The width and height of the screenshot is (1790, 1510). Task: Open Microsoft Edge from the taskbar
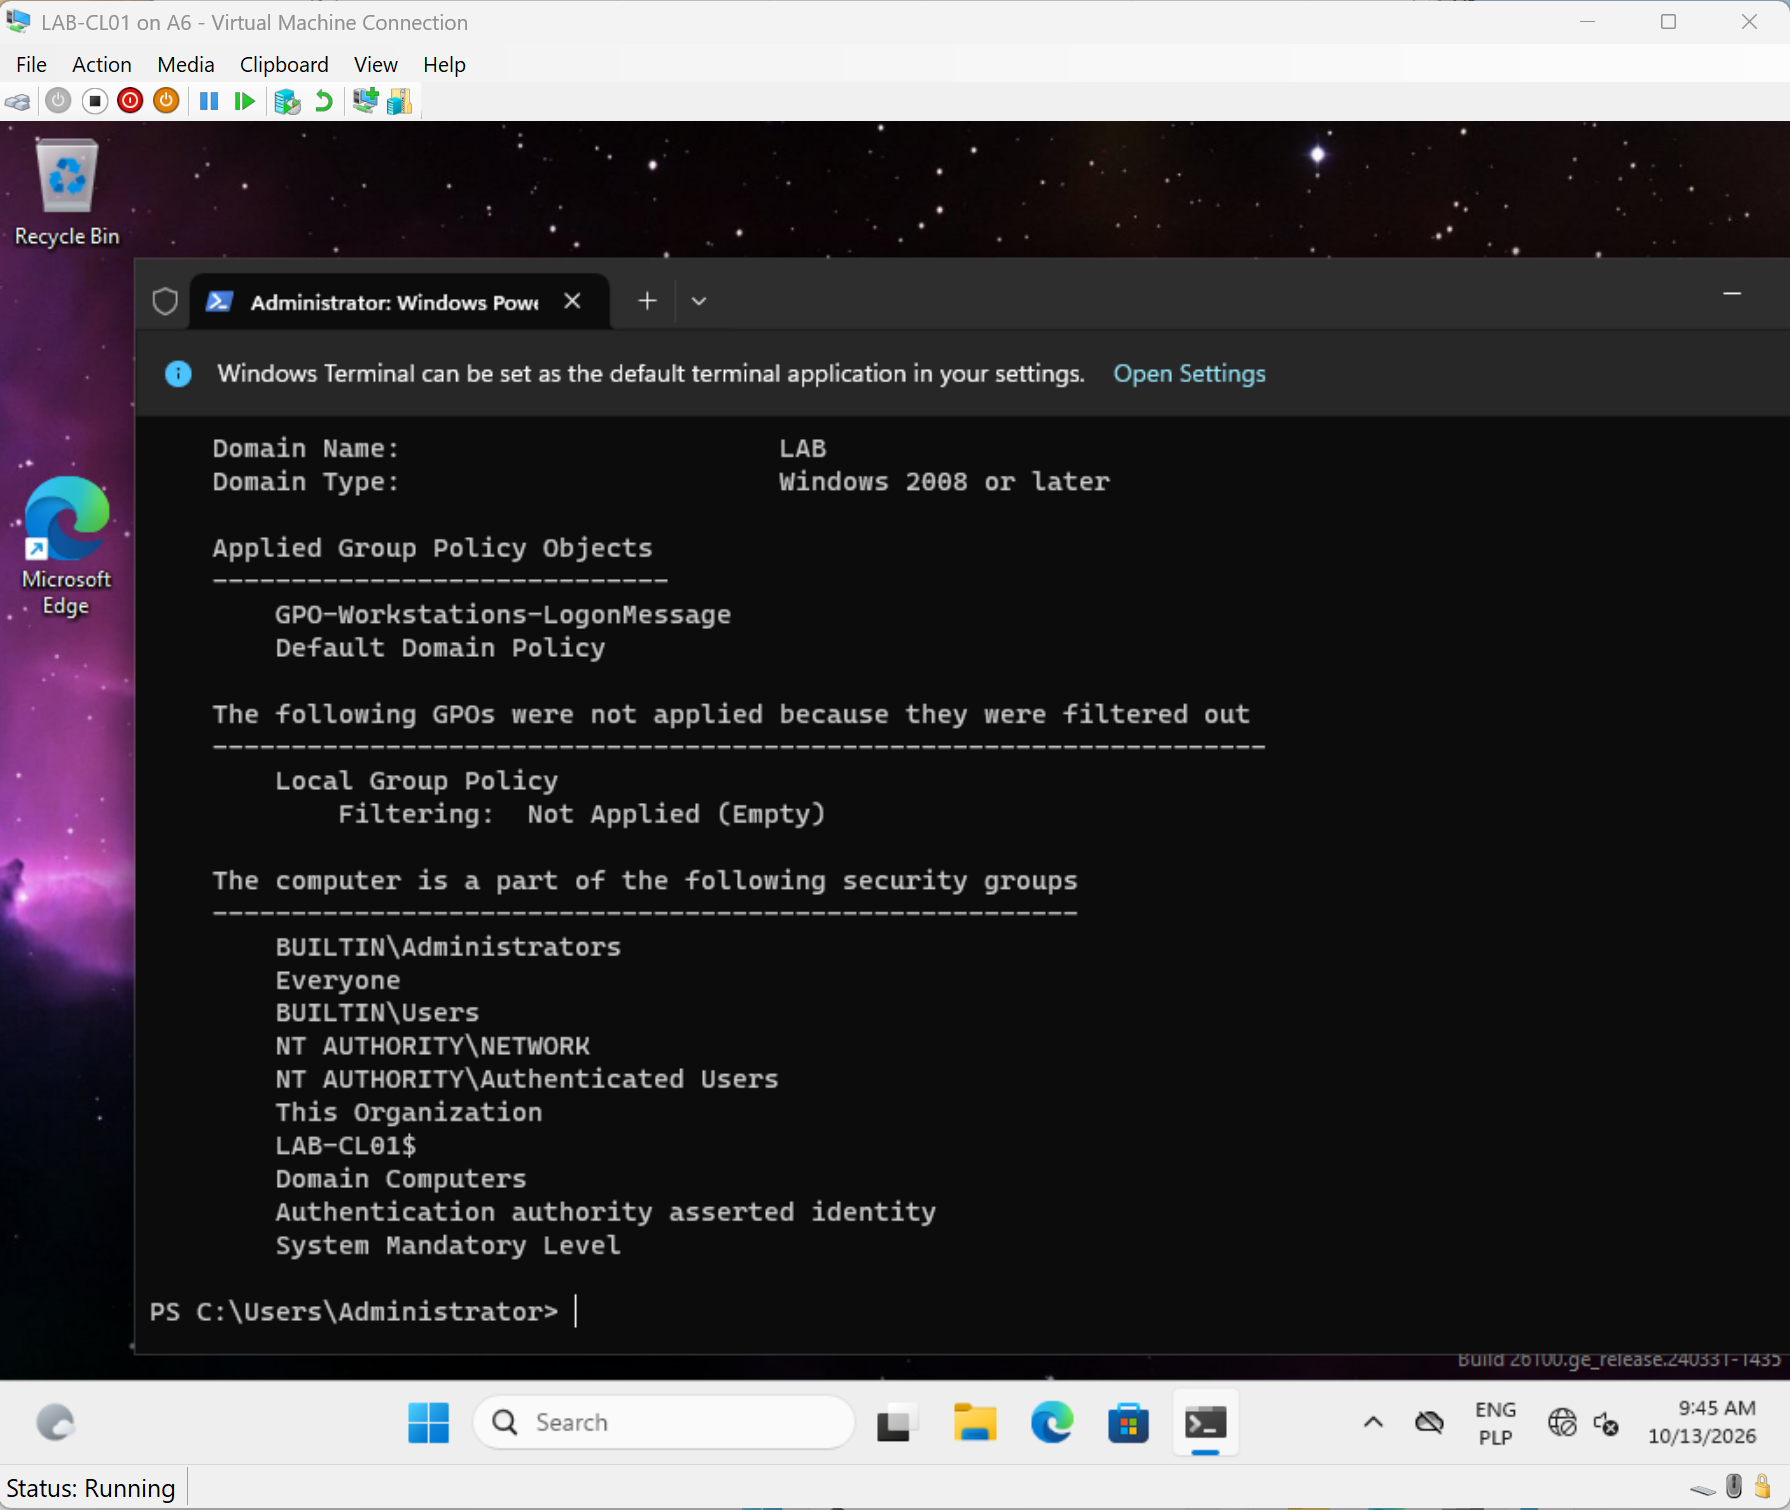pos(1052,1422)
